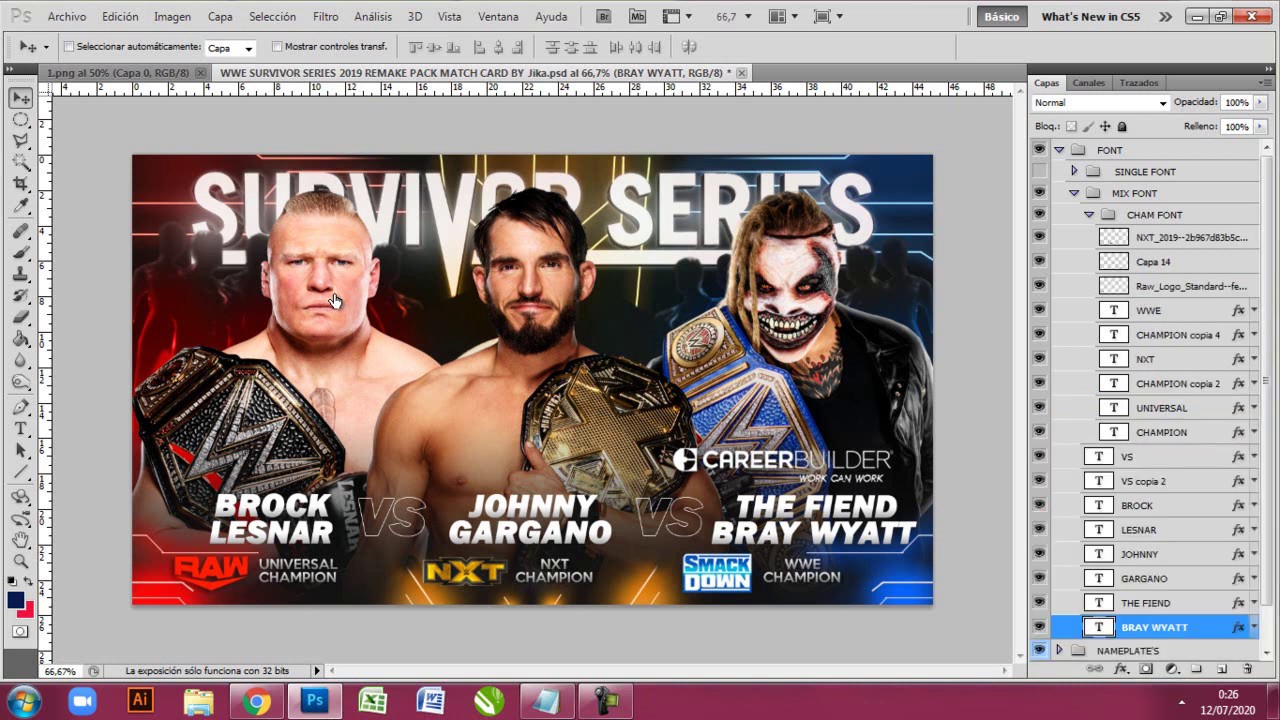
Task: Create a new layer icon
Action: pyautogui.click(x=1222, y=668)
